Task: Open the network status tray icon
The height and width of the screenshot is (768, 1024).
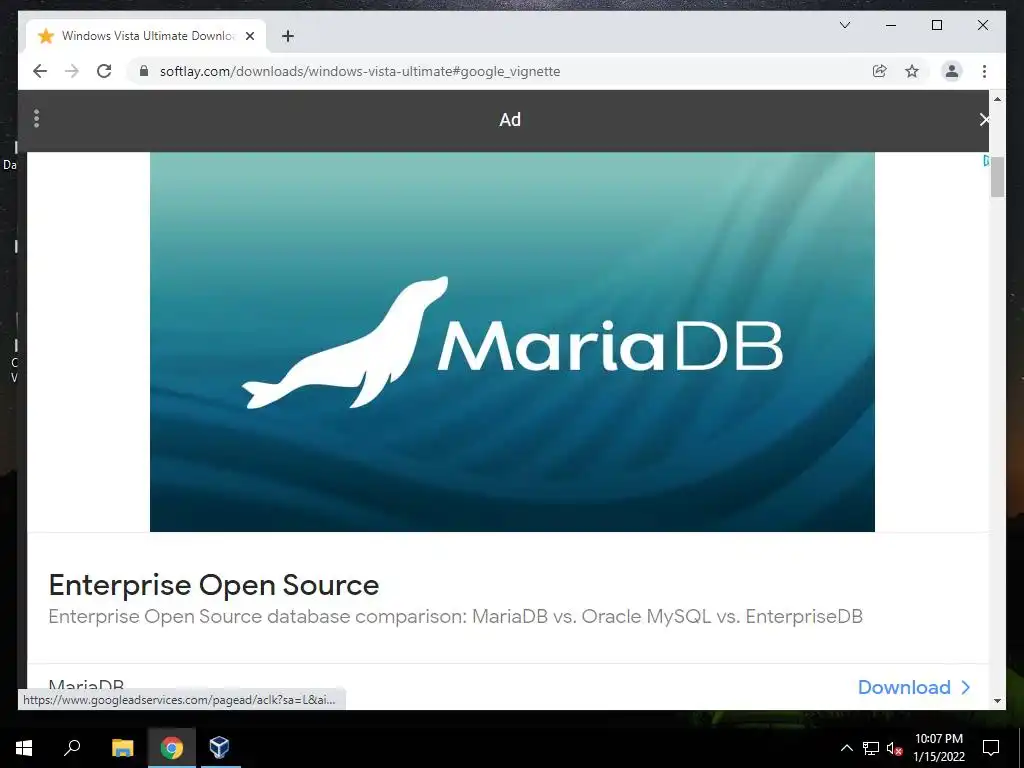Action: tap(871, 748)
